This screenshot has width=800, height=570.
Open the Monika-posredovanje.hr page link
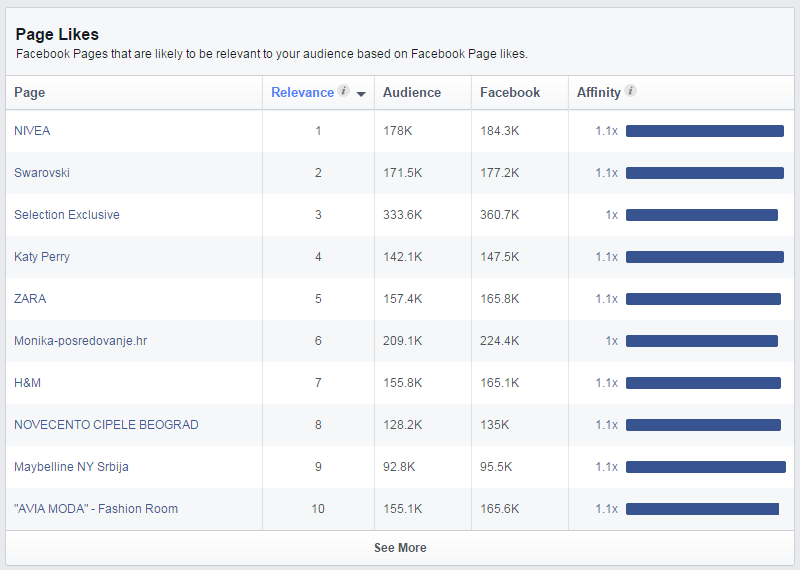click(81, 340)
